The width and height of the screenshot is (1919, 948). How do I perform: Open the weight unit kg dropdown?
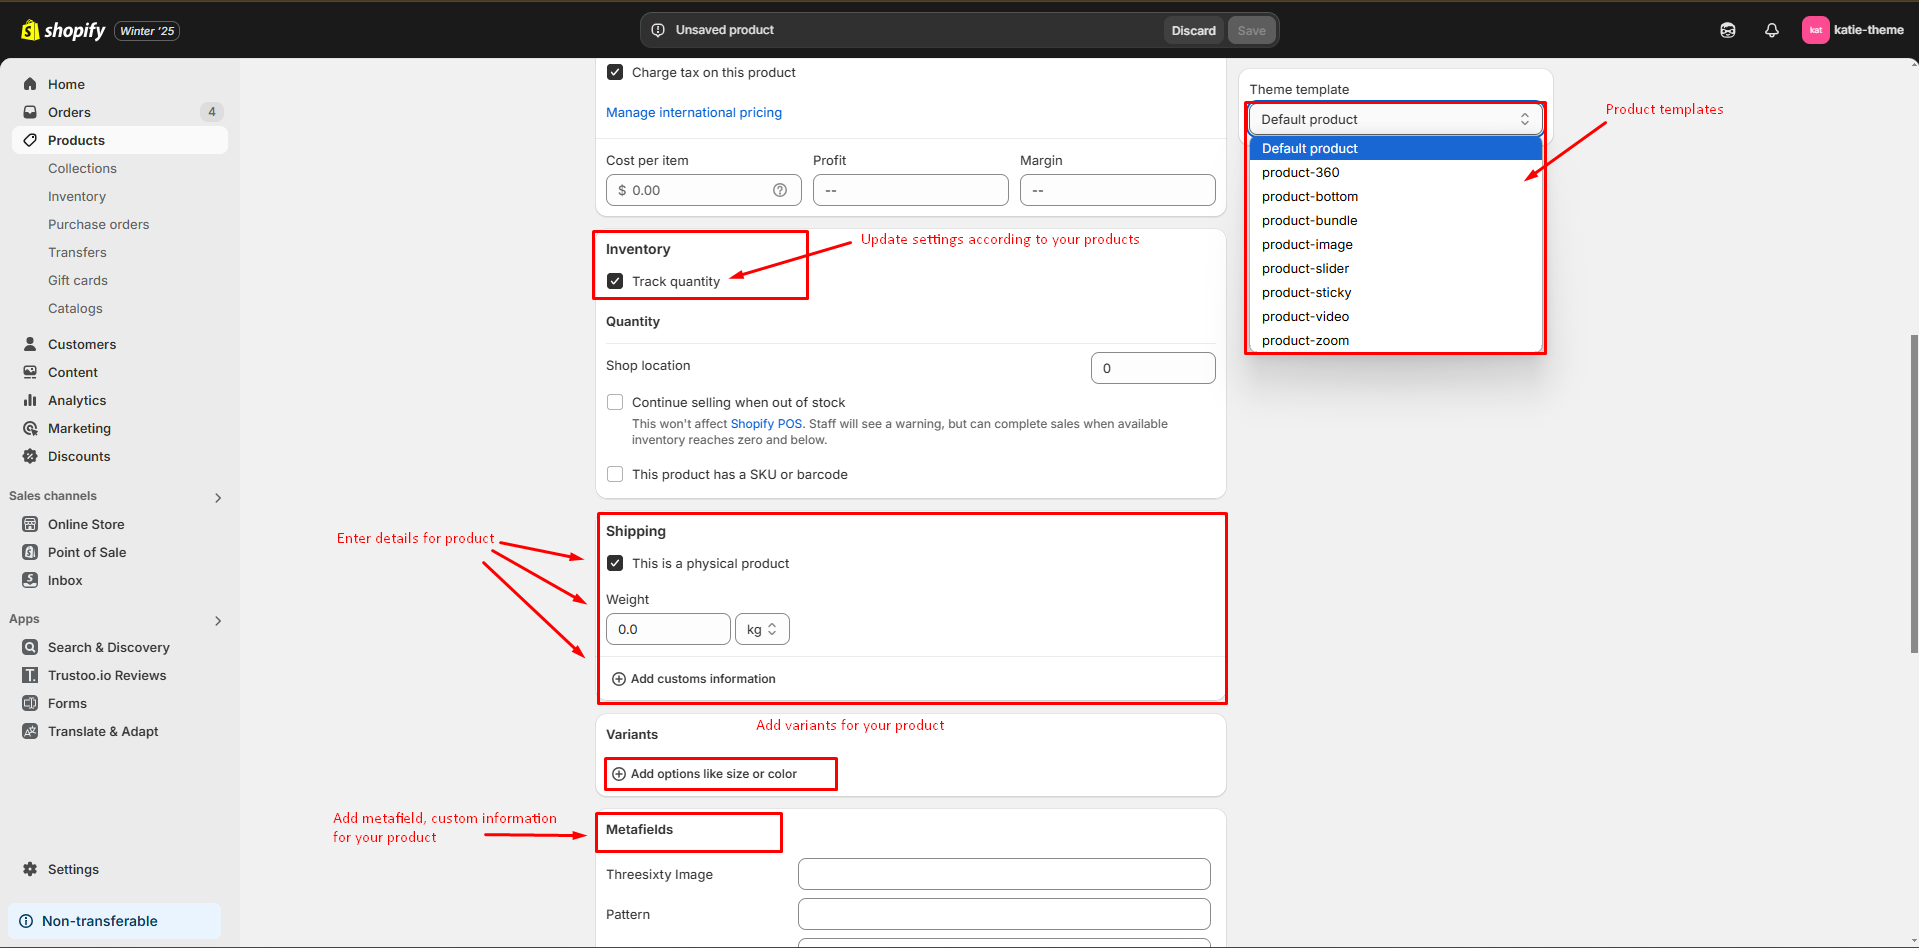click(x=762, y=629)
